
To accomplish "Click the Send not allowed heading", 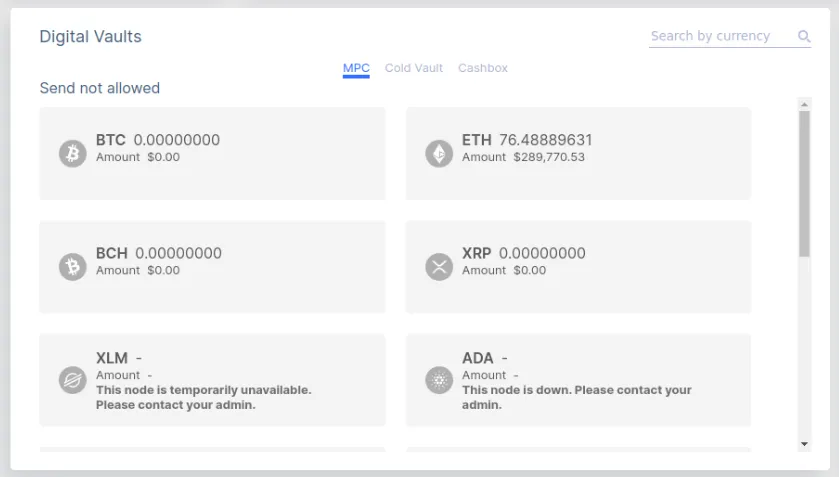I will pyautogui.click(x=100, y=88).
